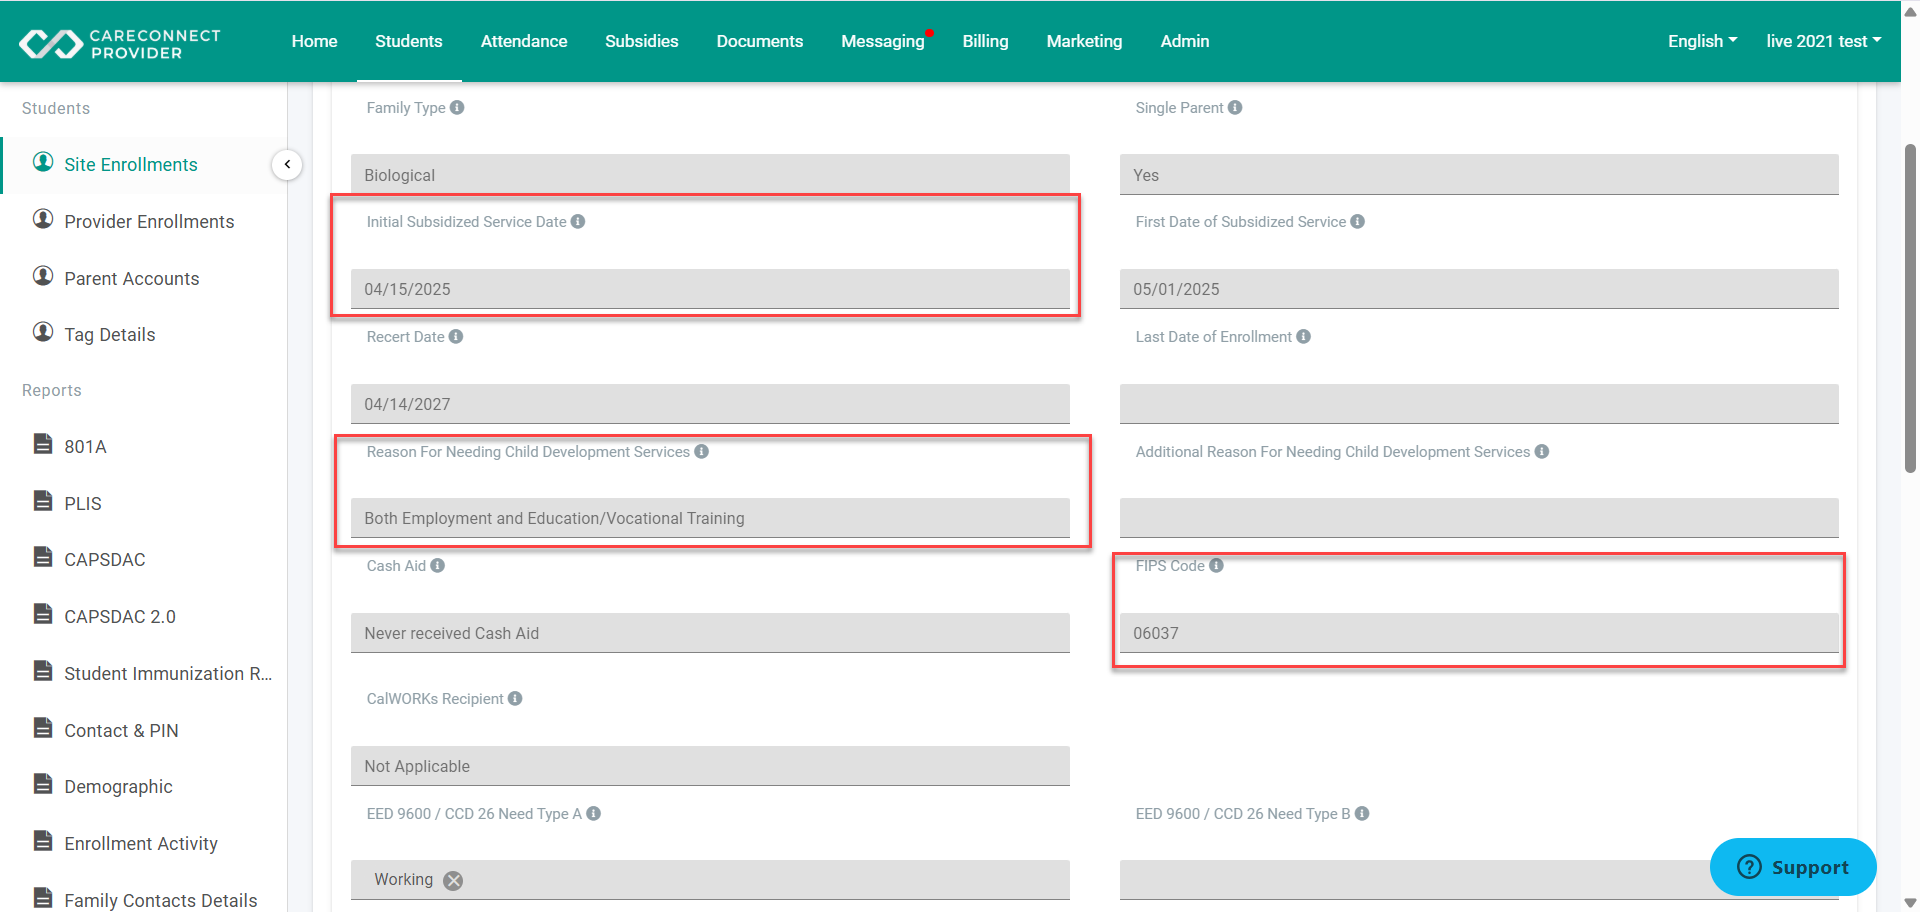Open Tag Details page
1920x912 pixels.
(x=110, y=335)
